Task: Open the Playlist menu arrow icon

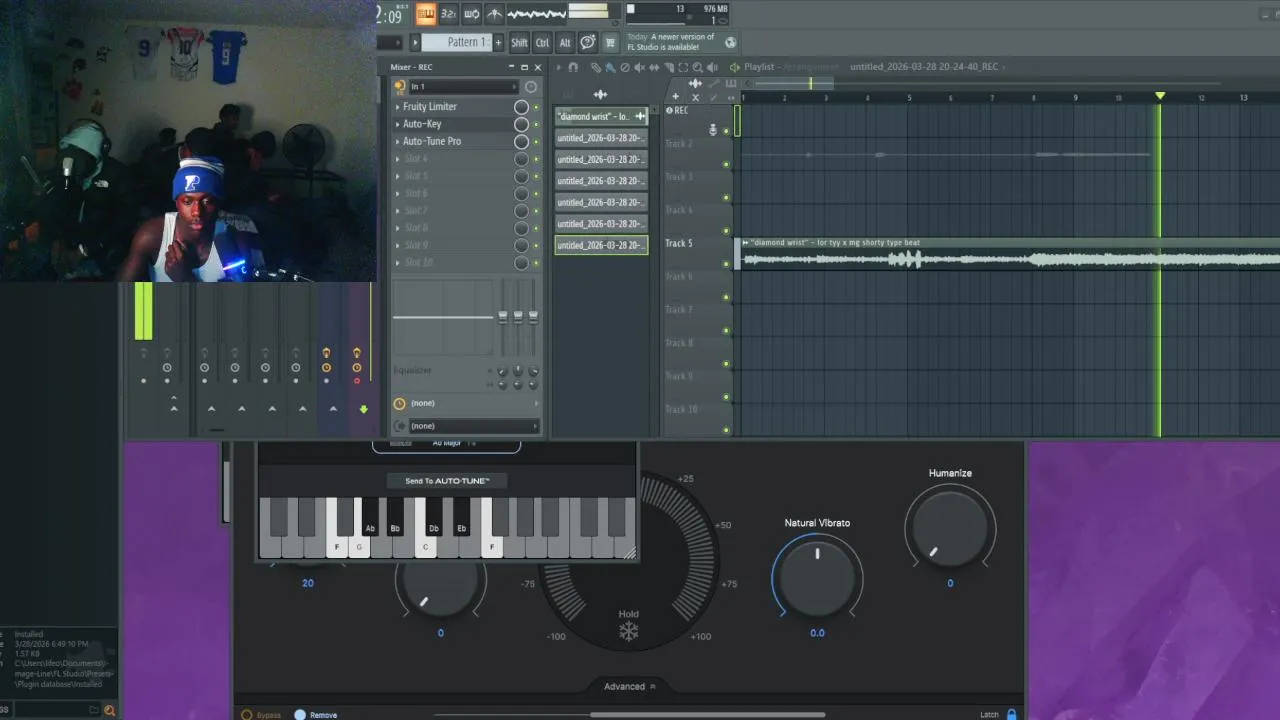Action: coord(558,68)
